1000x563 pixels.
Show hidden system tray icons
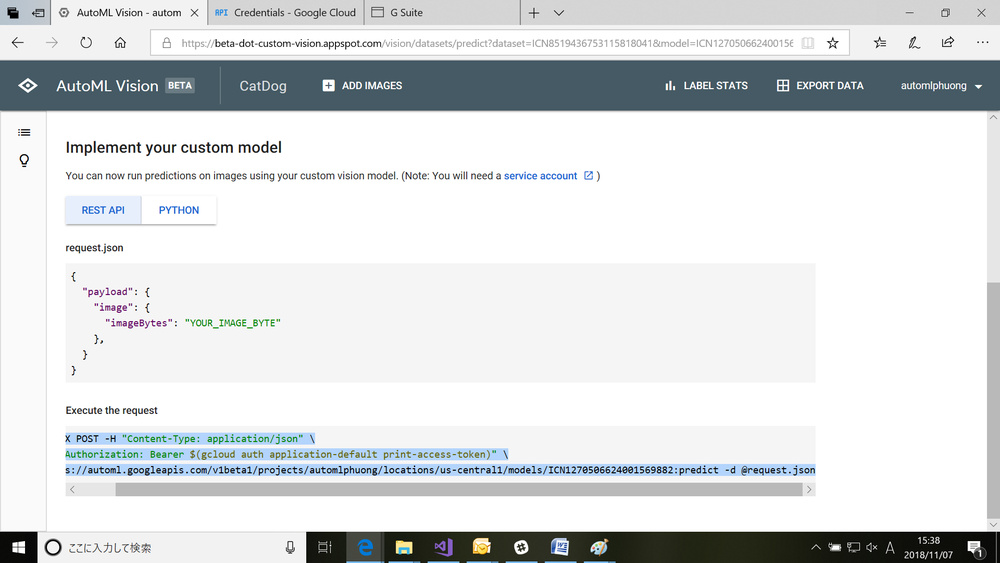816,547
